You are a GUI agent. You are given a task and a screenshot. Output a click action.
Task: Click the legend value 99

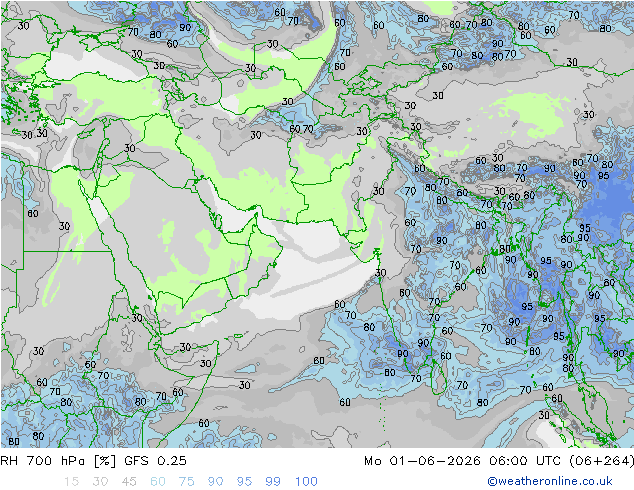pyautogui.click(x=273, y=482)
